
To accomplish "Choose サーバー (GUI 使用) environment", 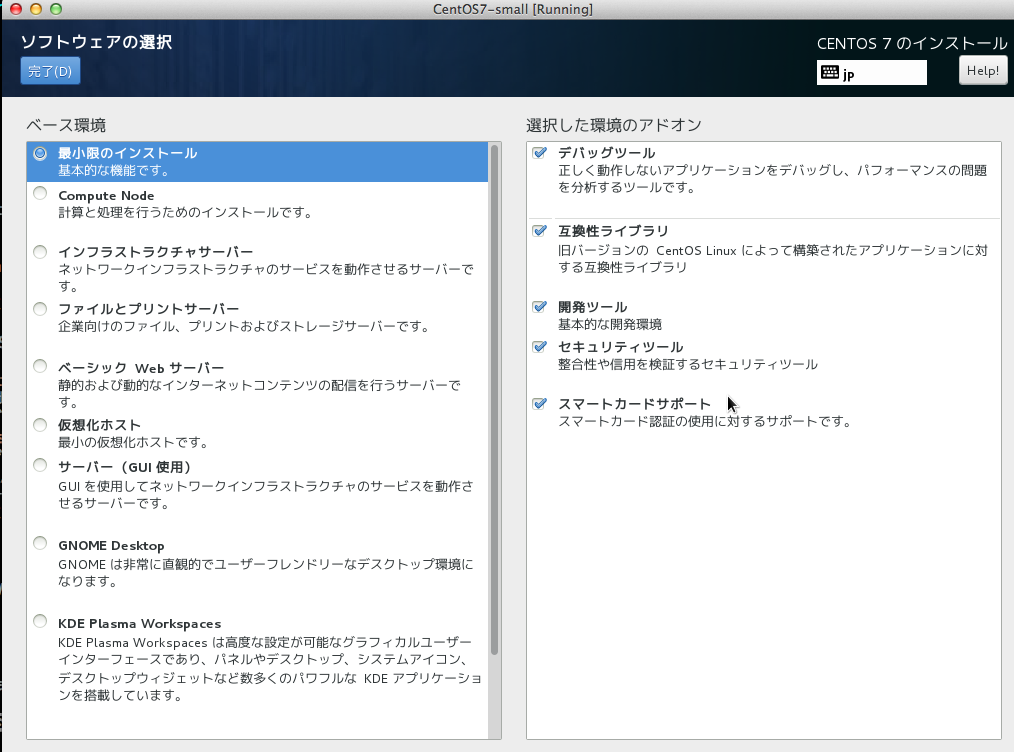I will coord(40,465).
